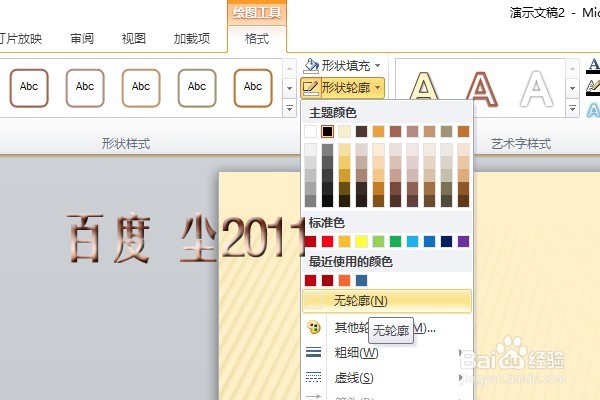Switch to the 审阅 tab
This screenshot has width=600, height=400.
coord(82,38)
